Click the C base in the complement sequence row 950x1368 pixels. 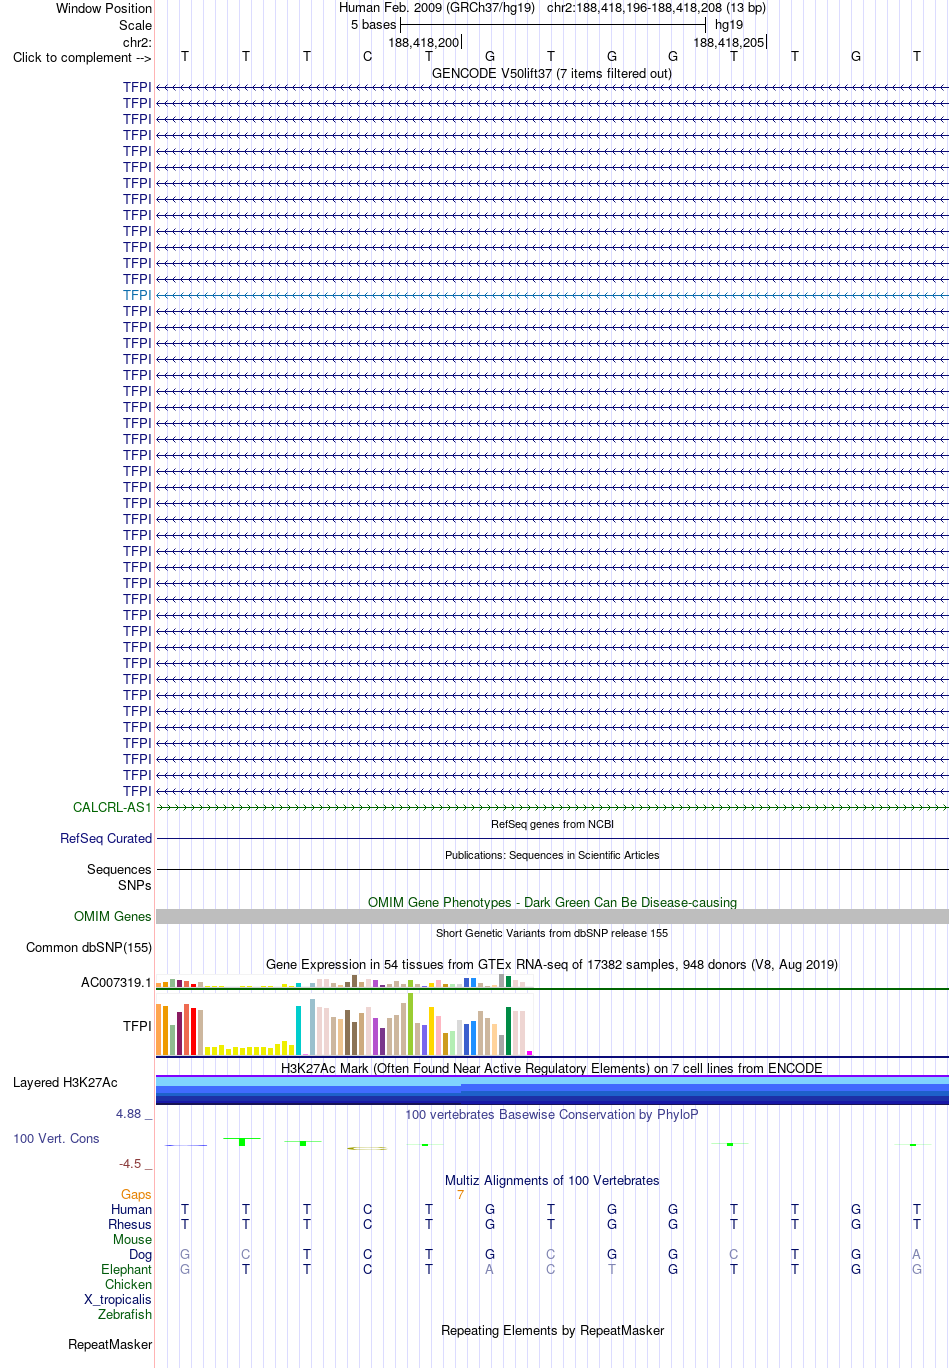[x=367, y=56]
